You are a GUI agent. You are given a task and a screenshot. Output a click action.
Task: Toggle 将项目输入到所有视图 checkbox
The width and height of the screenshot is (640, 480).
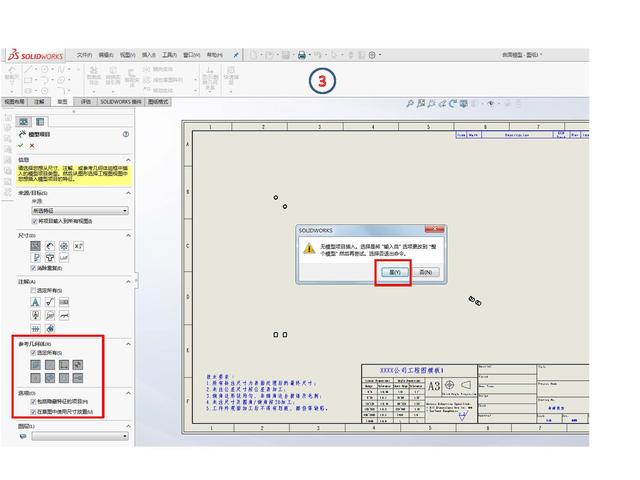point(34,221)
